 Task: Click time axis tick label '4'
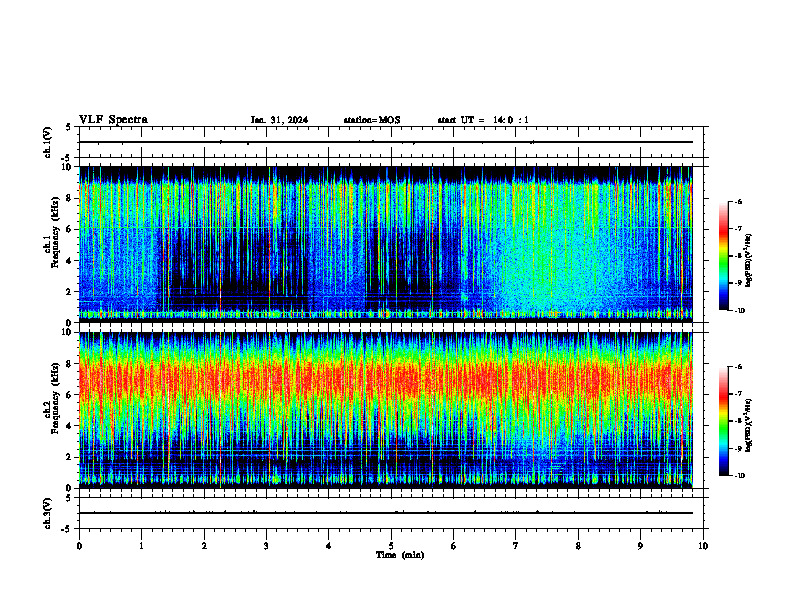(x=329, y=546)
